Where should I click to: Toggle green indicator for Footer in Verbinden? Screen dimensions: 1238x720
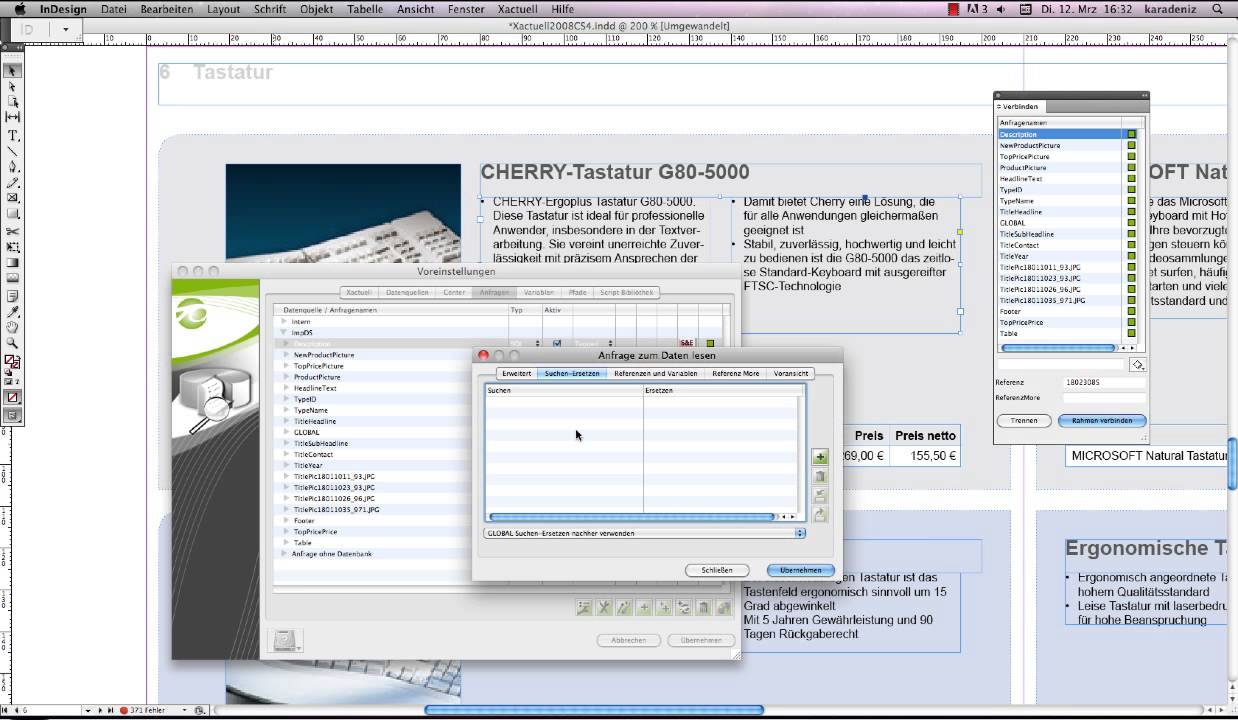[1132, 311]
